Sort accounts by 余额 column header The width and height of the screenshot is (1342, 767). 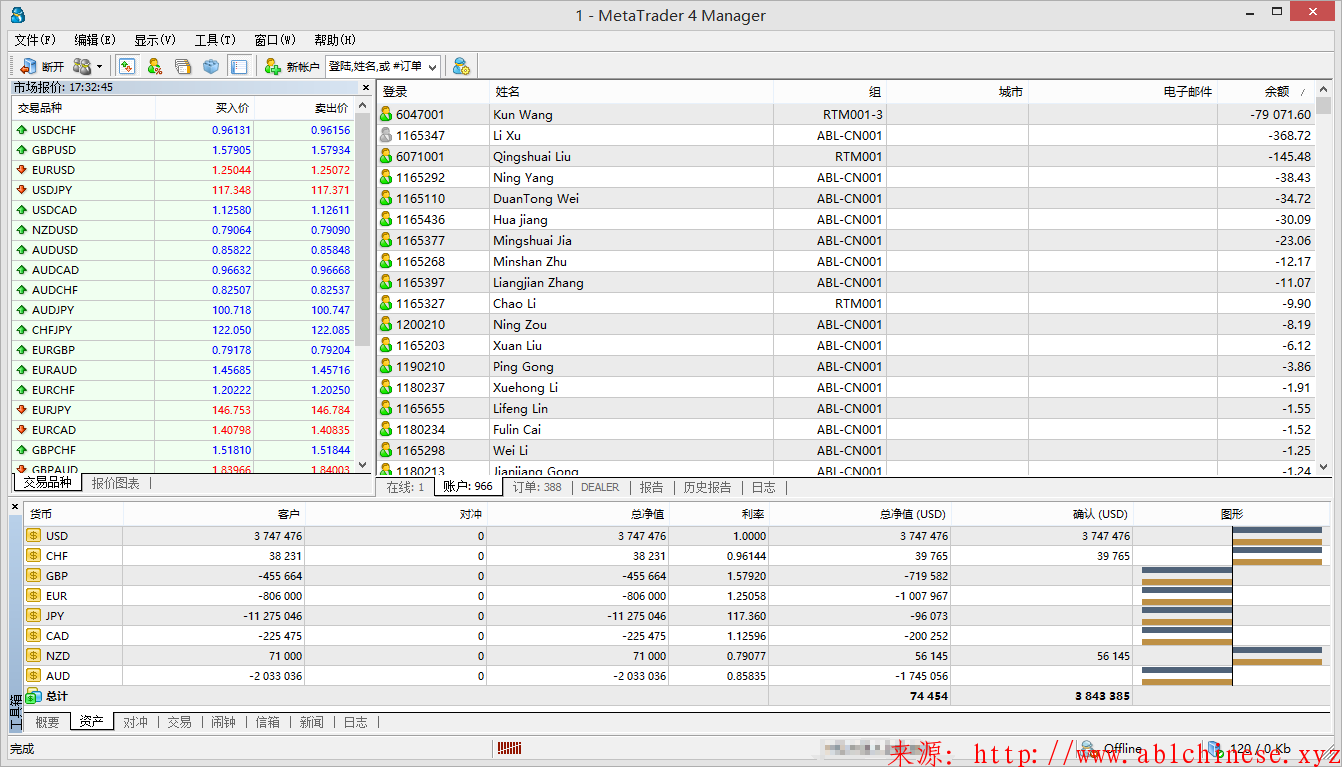coord(1265,92)
